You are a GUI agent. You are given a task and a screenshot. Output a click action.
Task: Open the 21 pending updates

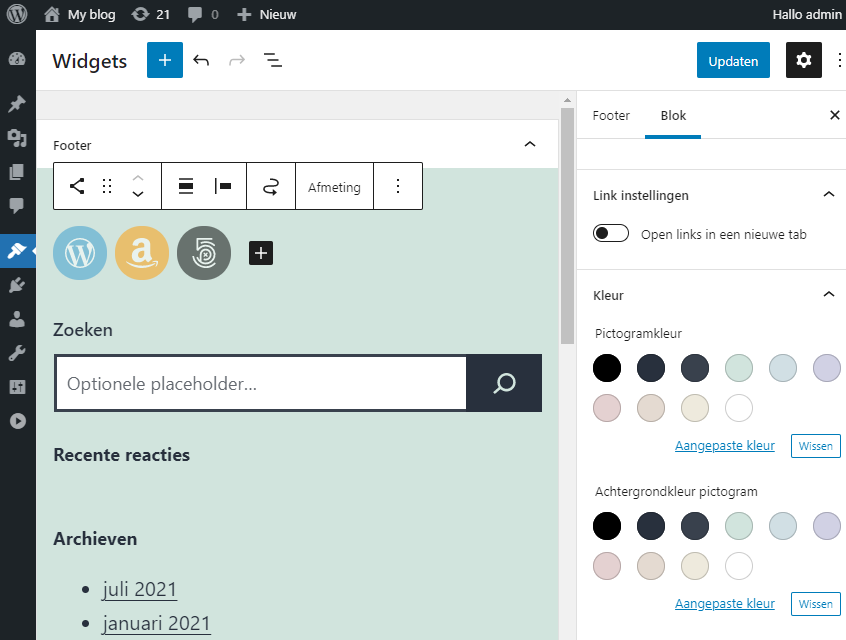pos(151,15)
